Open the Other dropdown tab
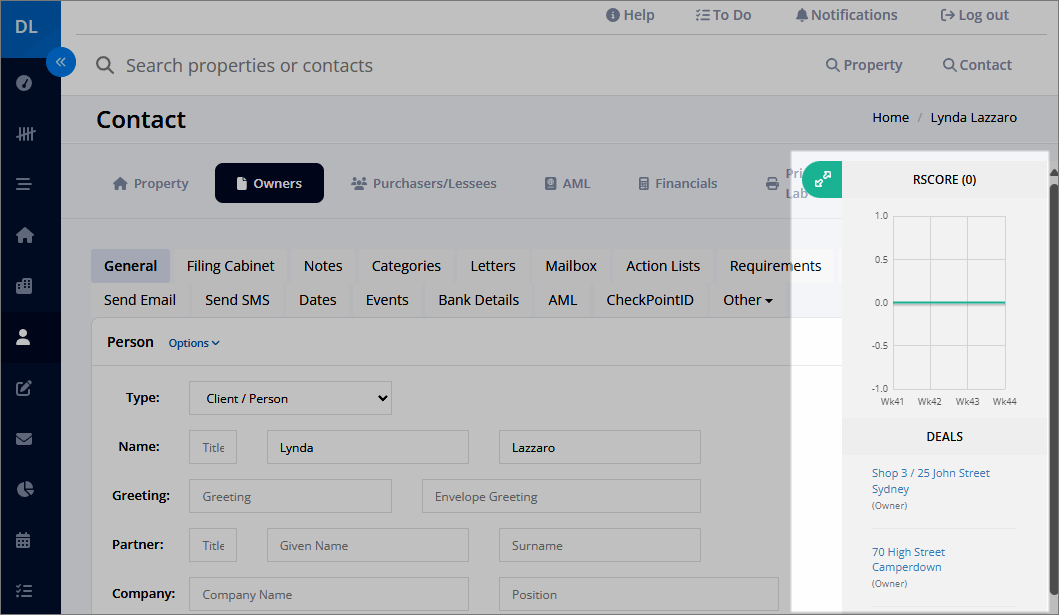The image size is (1059, 615). pos(748,300)
